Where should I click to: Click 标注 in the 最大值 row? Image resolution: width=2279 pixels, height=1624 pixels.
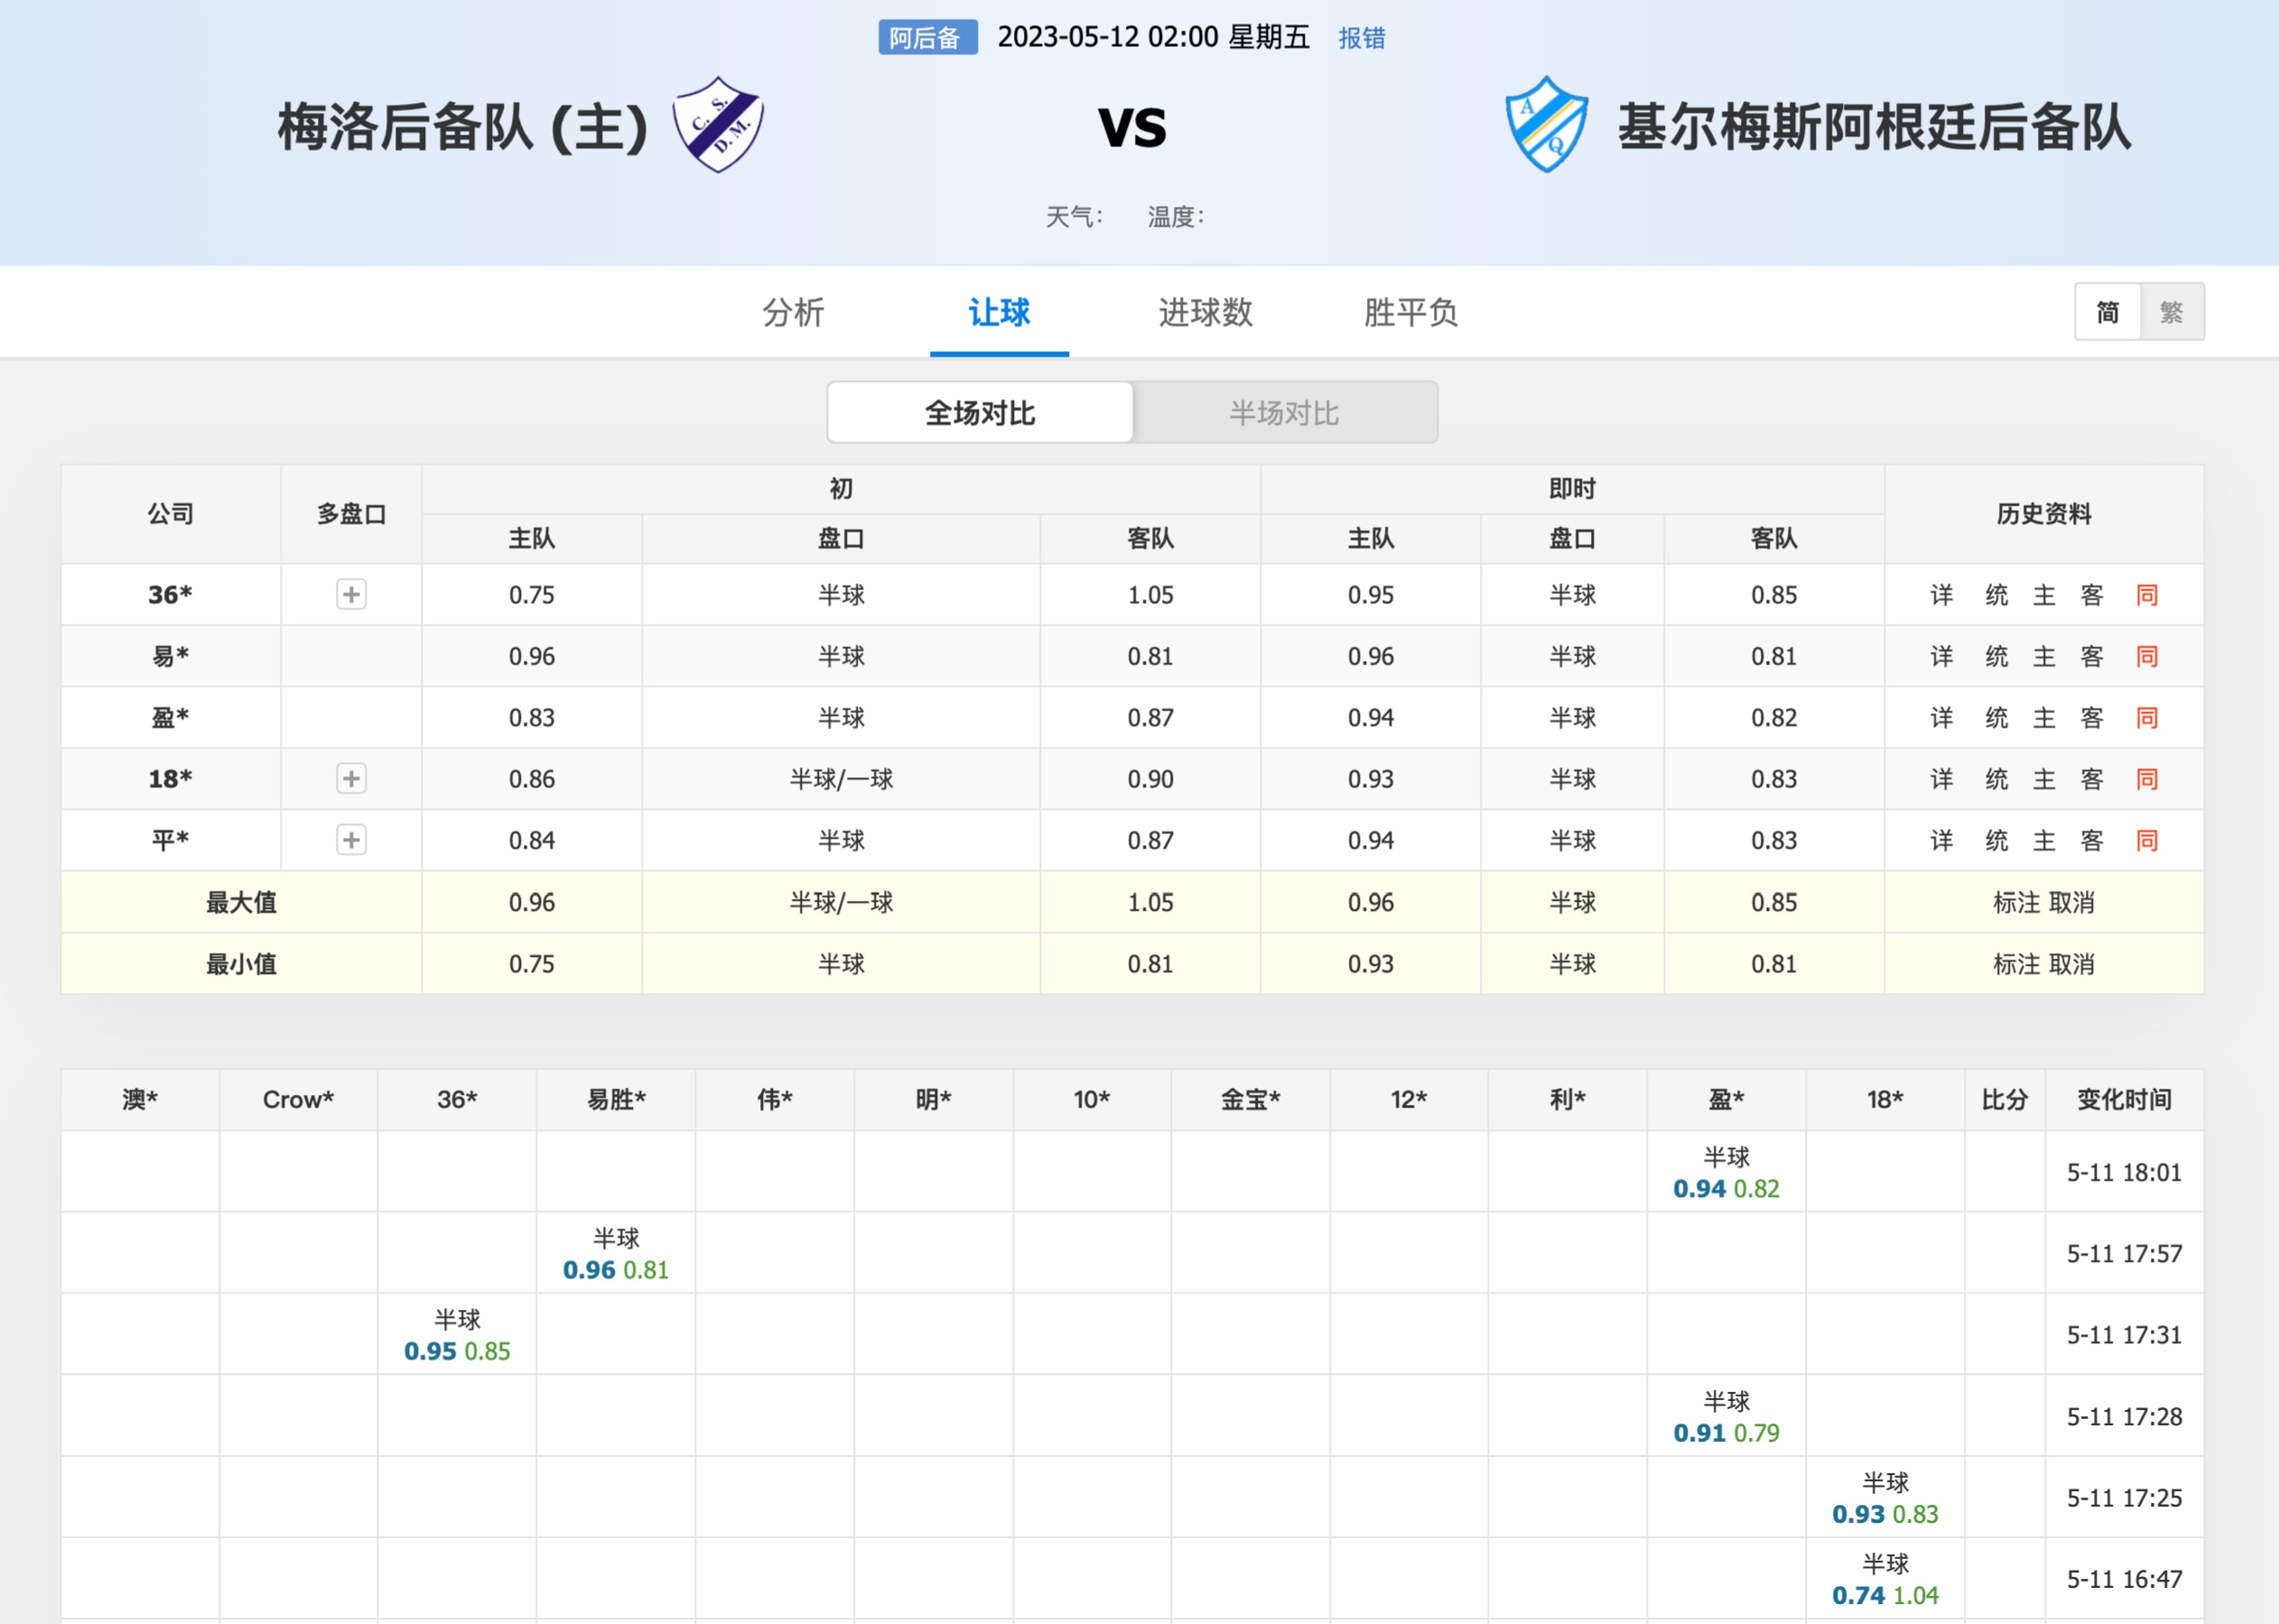[2016, 902]
